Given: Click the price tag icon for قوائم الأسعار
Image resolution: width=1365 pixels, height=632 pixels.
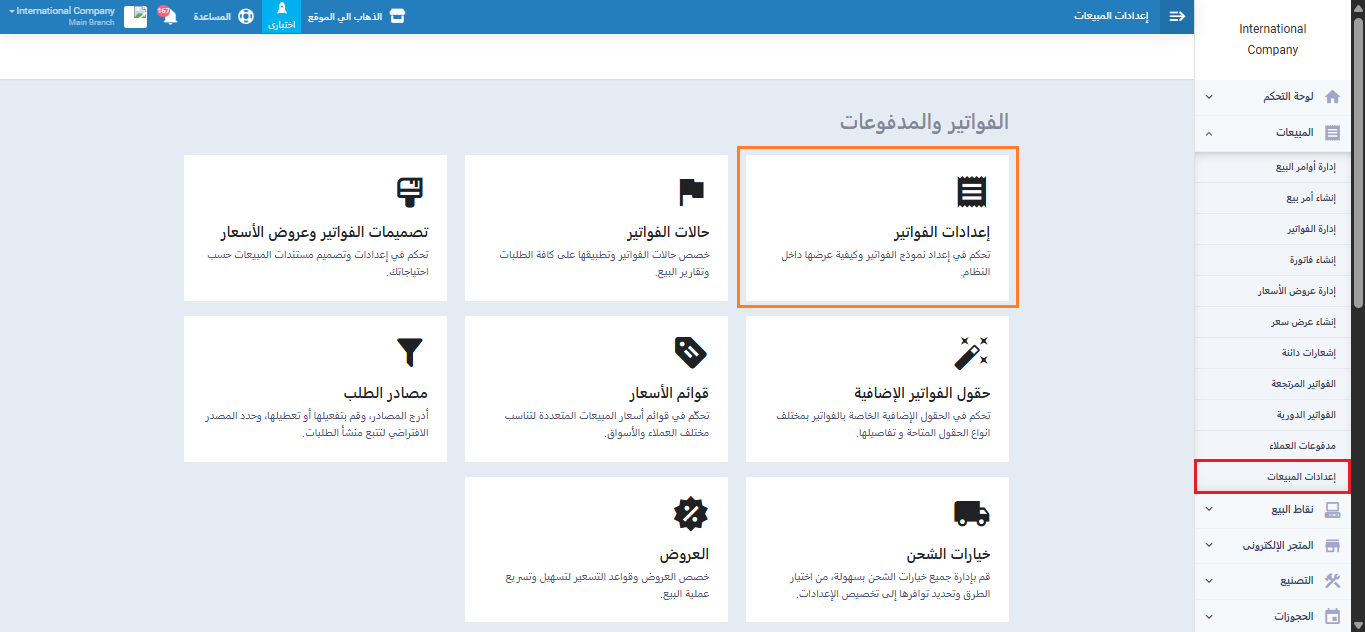Looking at the screenshot, I should [691, 352].
